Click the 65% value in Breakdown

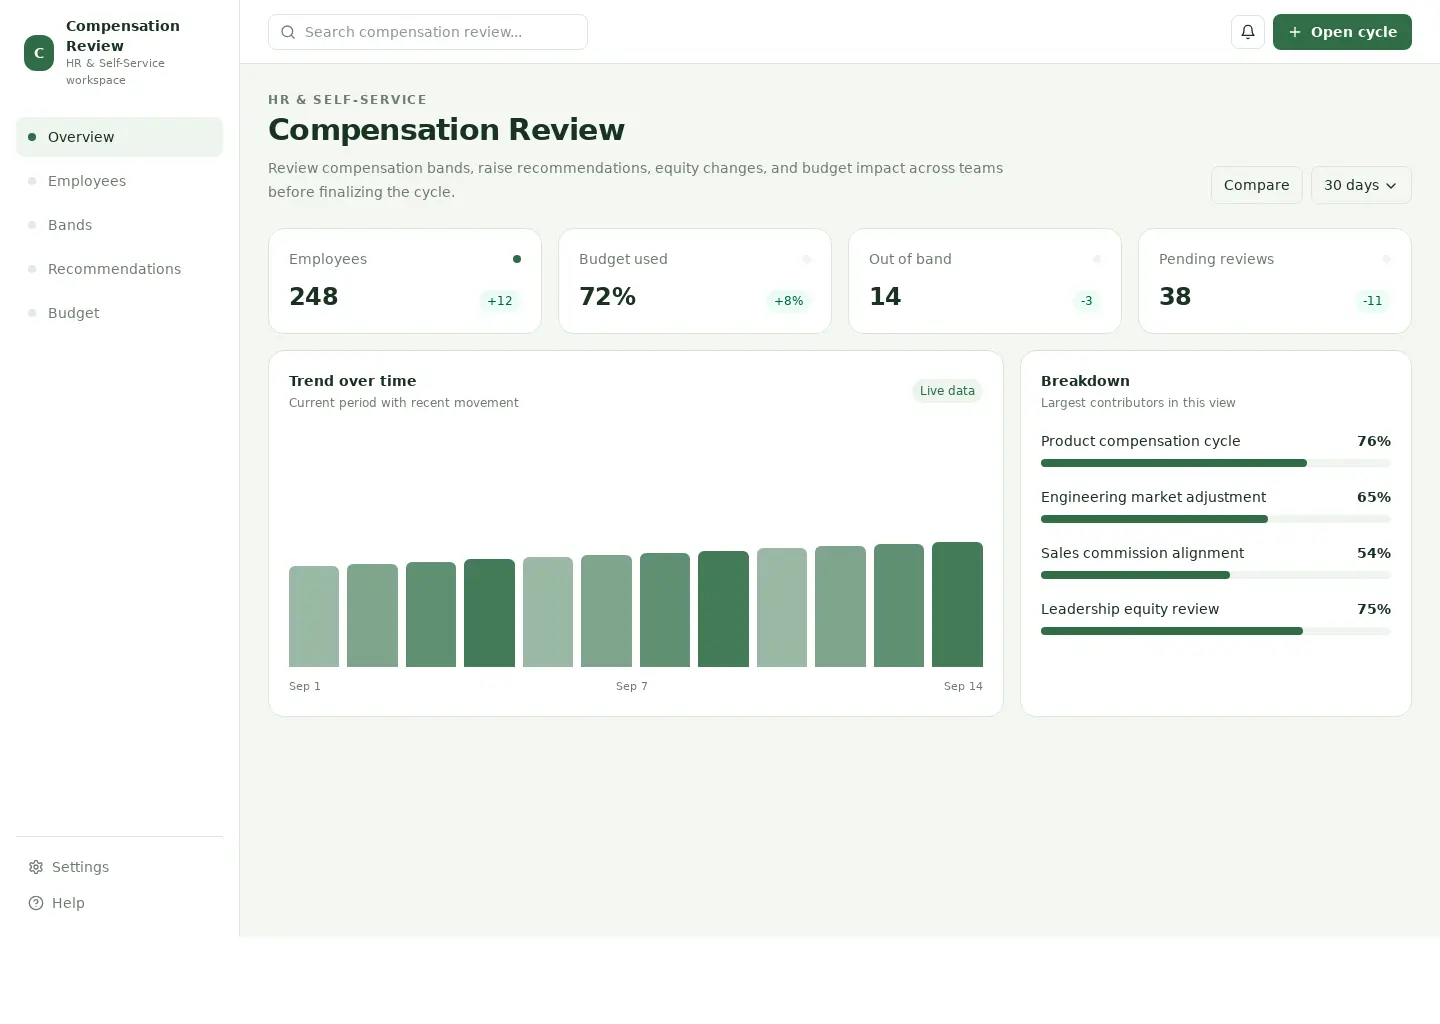coord(1374,497)
